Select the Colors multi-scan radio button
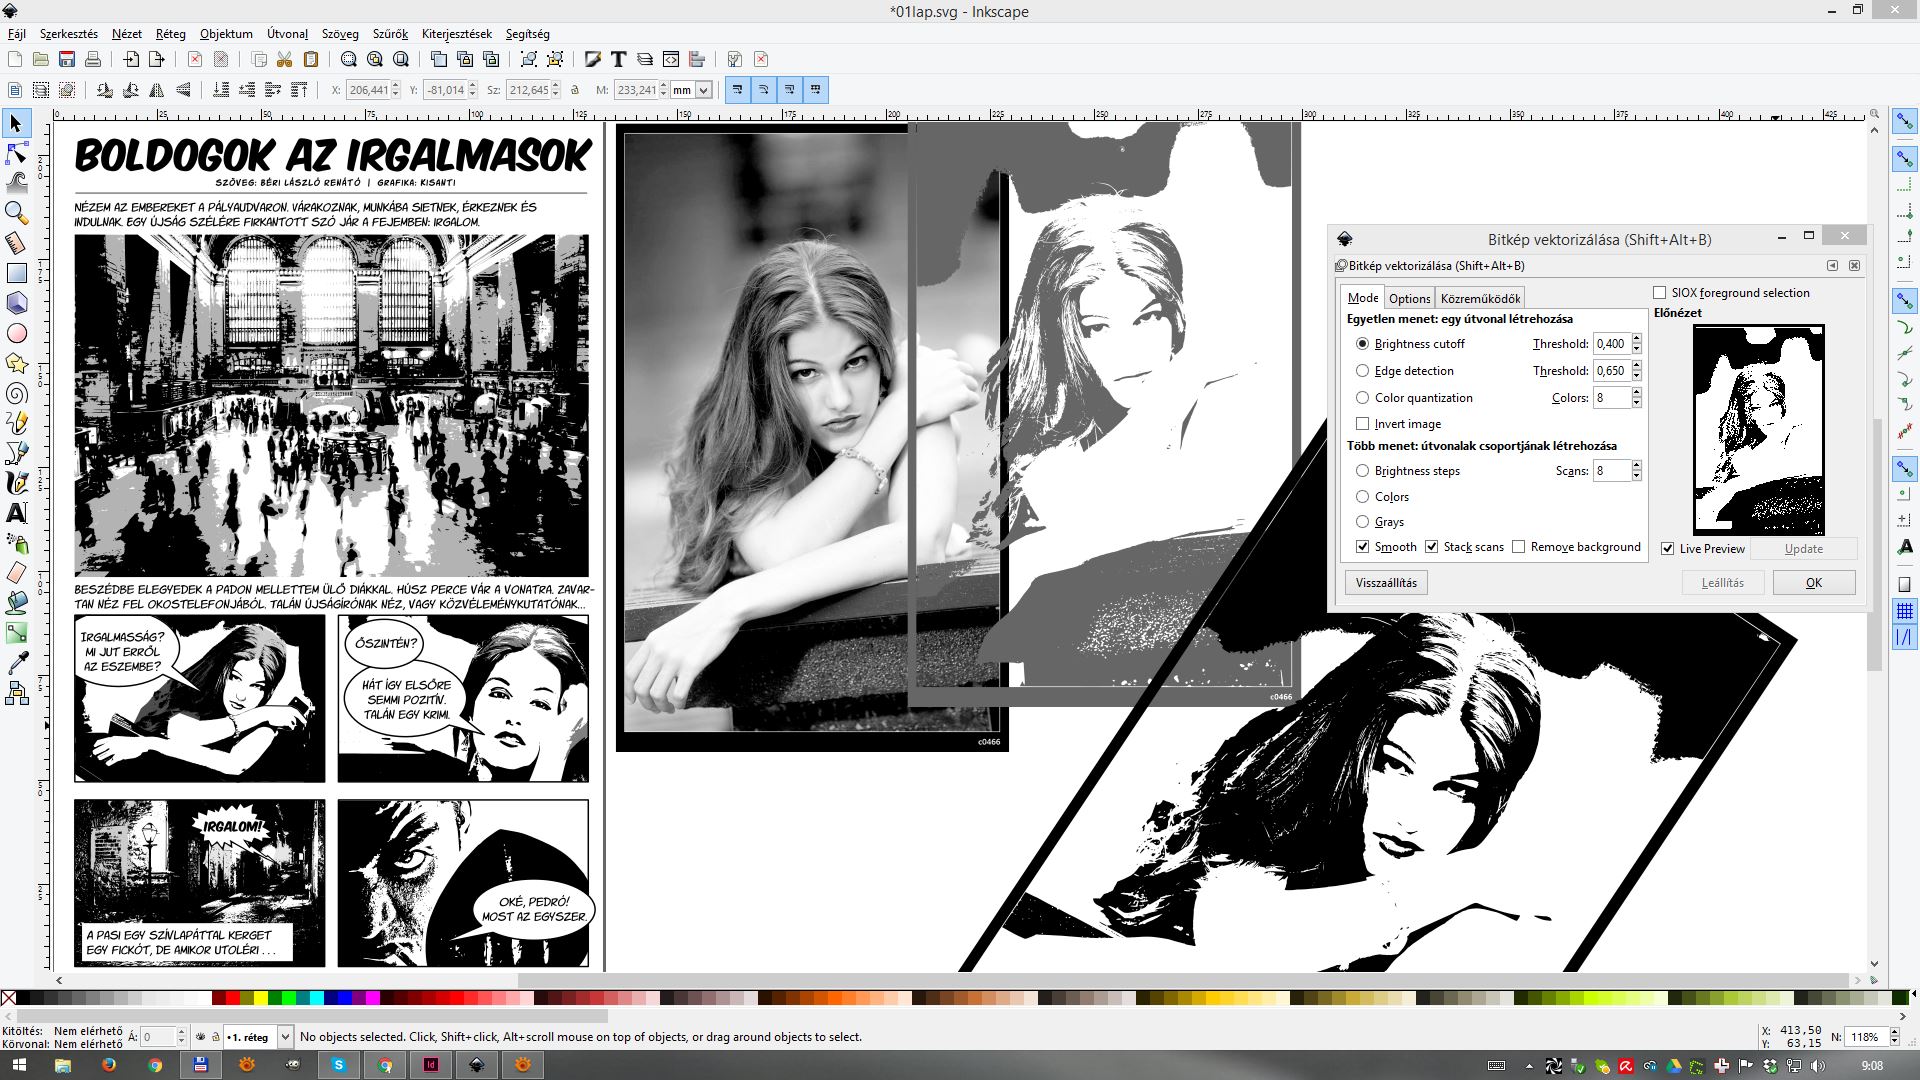 pos(1362,497)
